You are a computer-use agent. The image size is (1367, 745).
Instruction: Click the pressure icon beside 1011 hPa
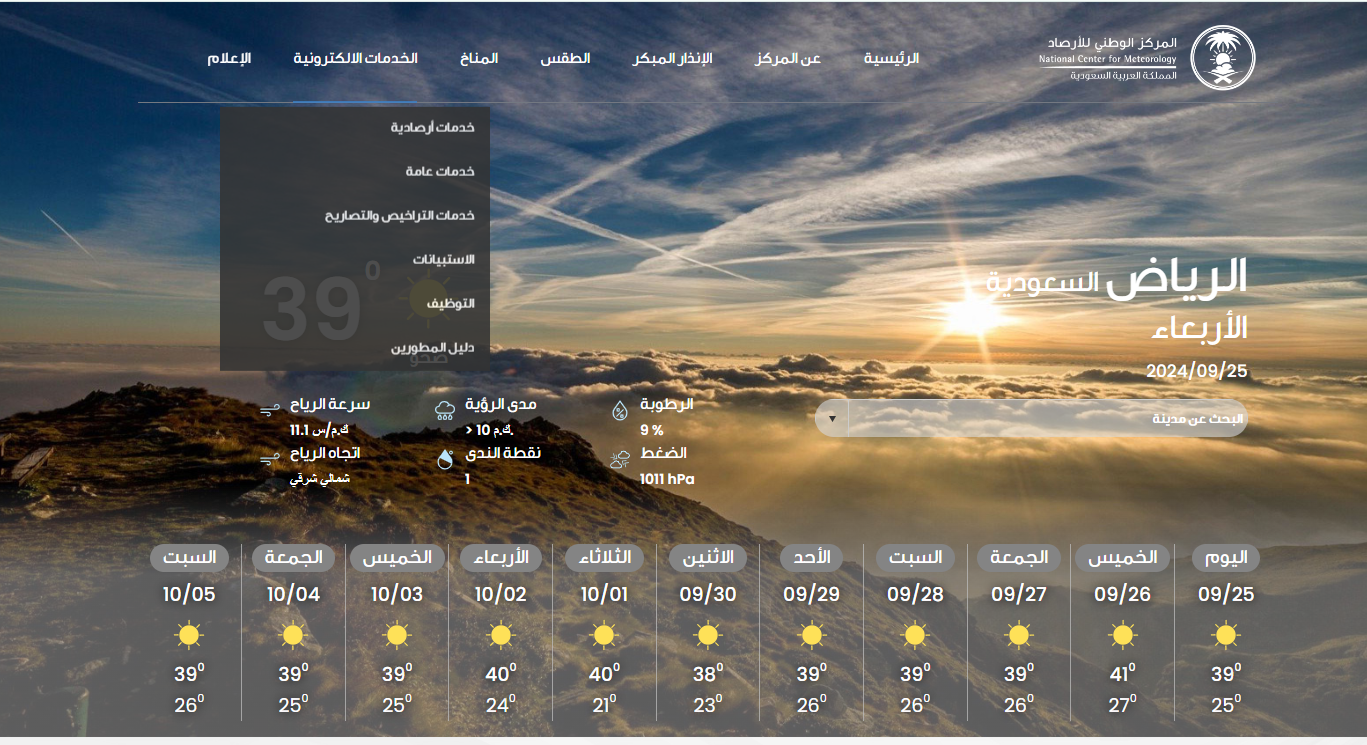pyautogui.click(x=620, y=459)
